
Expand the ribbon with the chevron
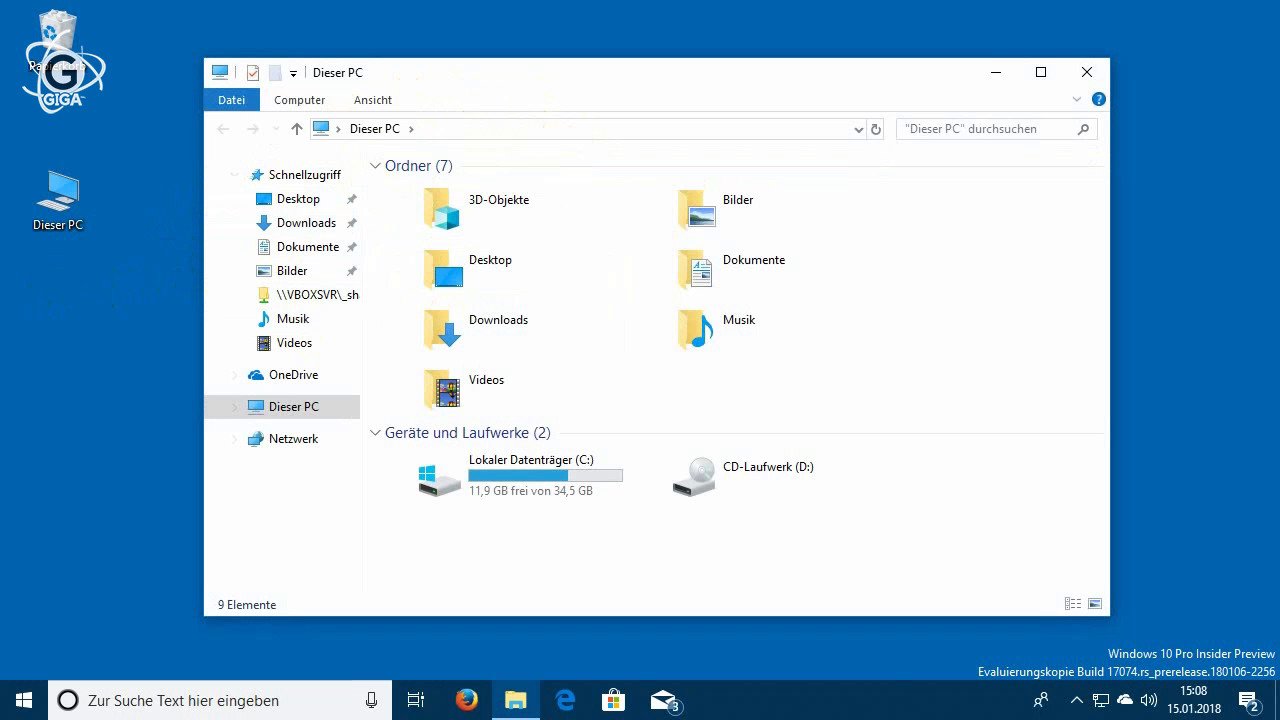pos(1077,100)
